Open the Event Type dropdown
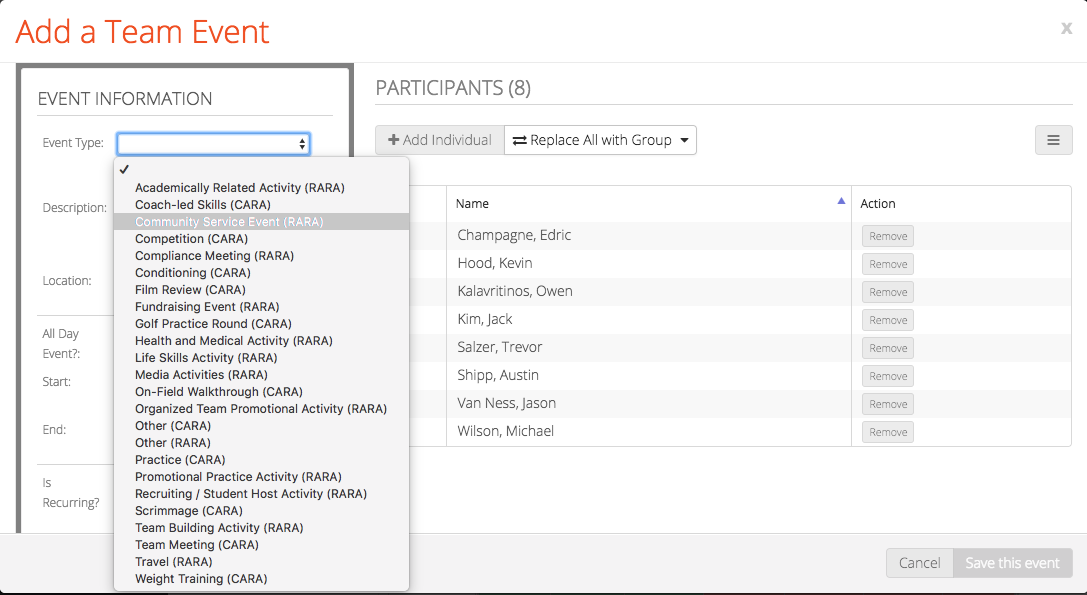 point(214,144)
